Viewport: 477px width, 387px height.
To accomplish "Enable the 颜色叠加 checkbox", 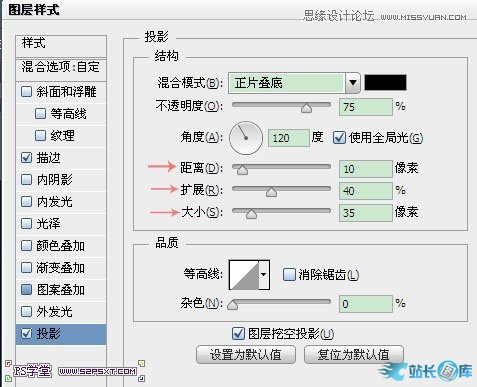I will 26,246.
